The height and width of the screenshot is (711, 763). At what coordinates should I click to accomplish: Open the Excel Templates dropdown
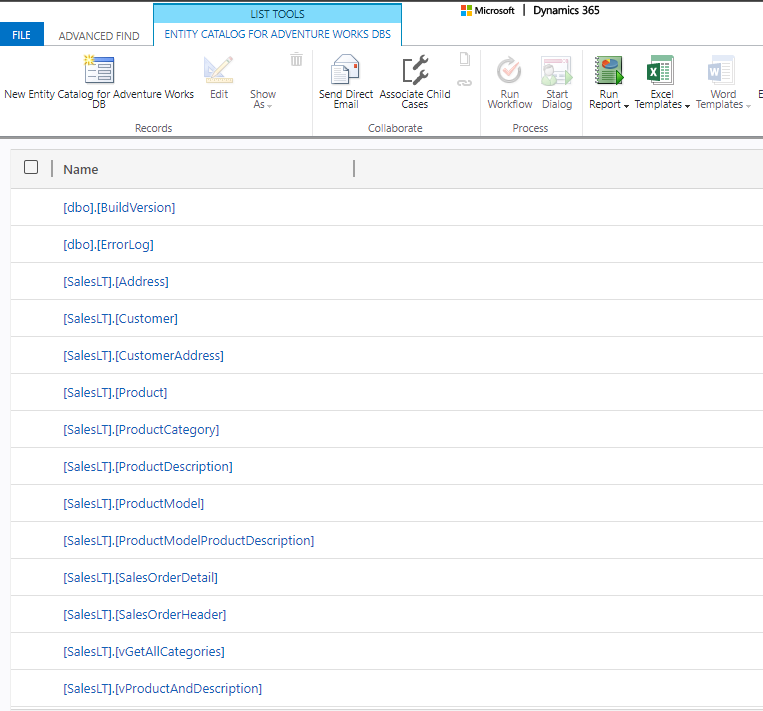coord(662,99)
